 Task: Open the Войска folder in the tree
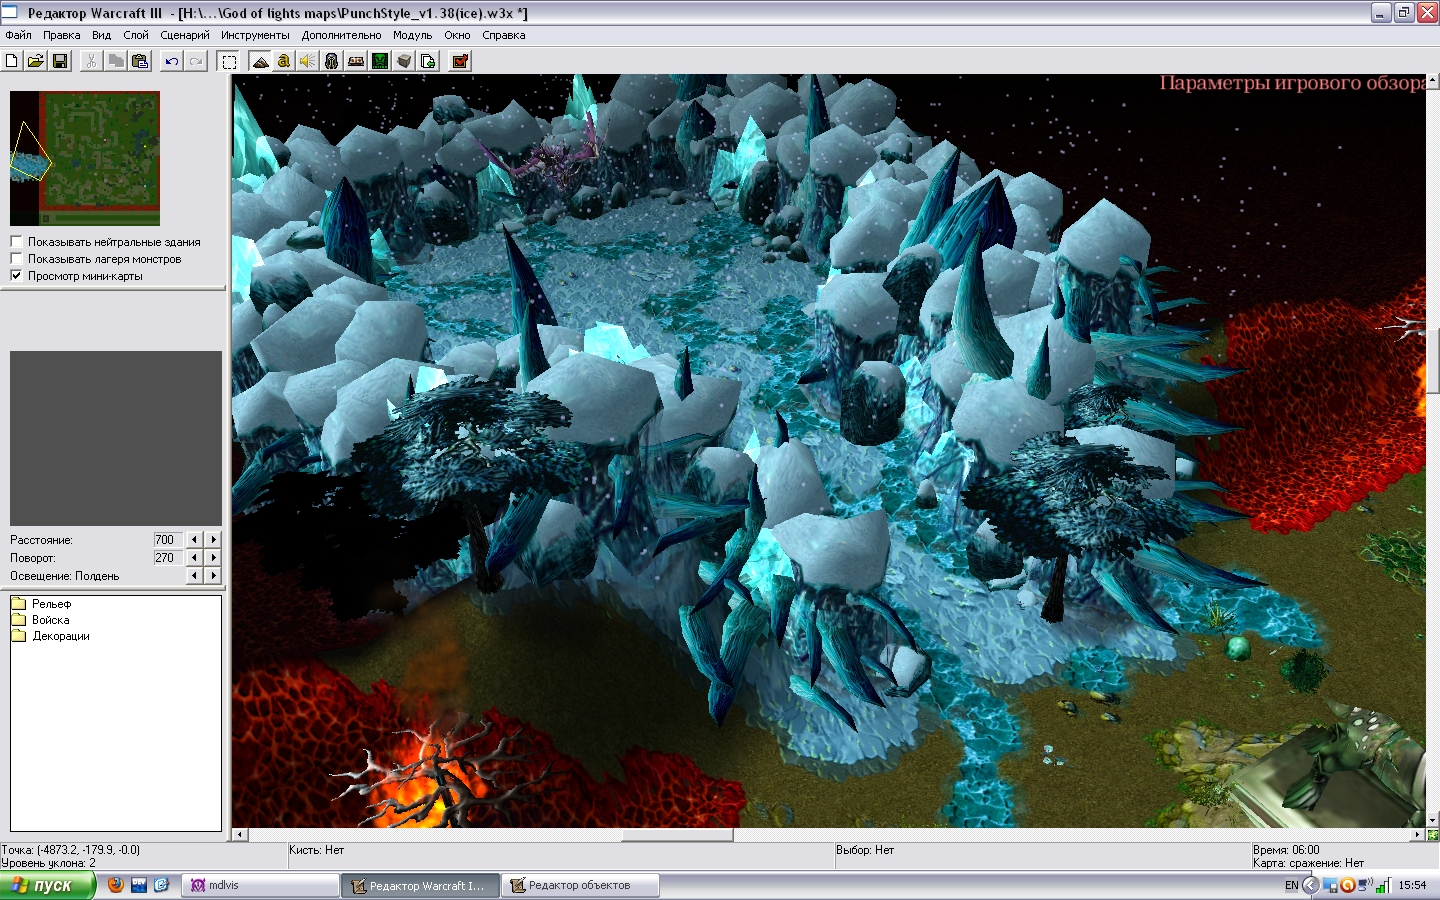click(x=40, y=620)
